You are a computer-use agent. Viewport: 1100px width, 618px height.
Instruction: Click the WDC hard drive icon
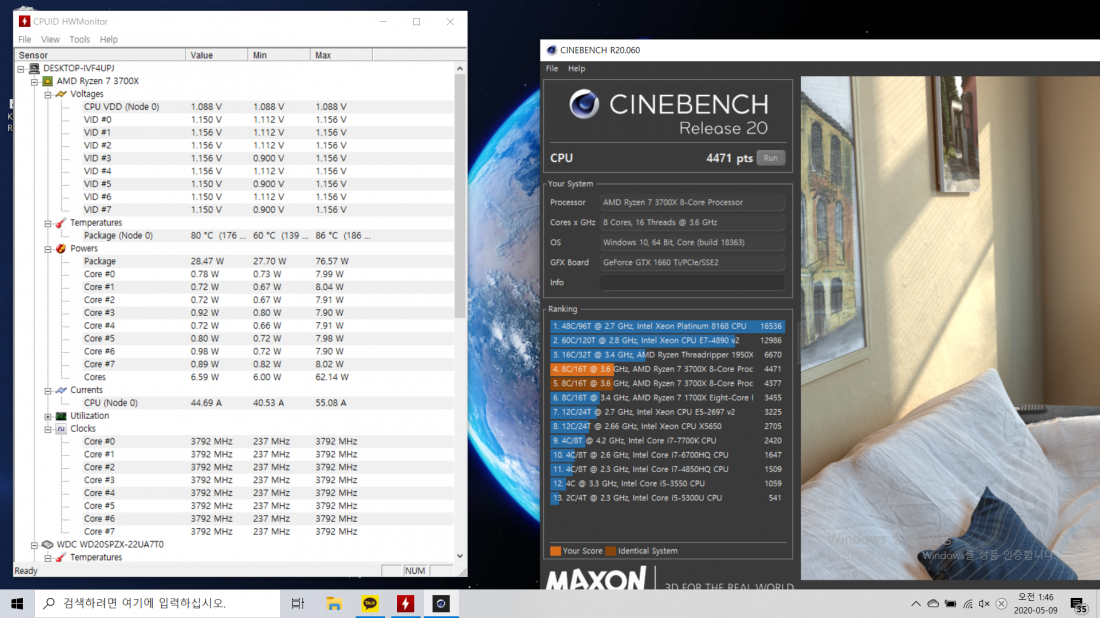click(x=48, y=545)
